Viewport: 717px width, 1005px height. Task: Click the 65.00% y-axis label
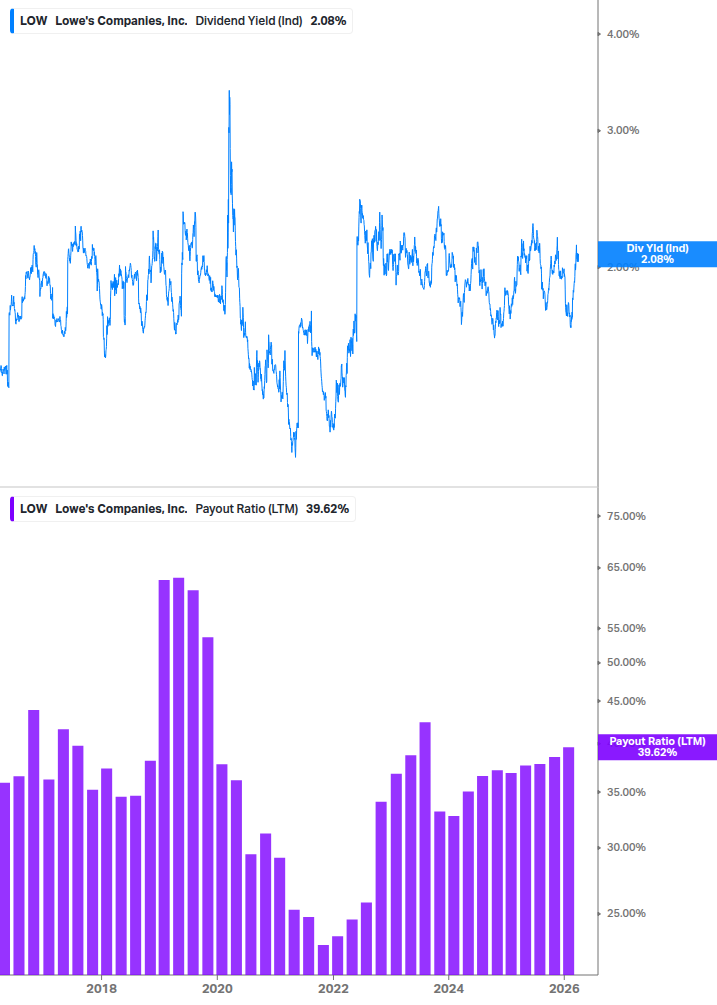(626, 567)
